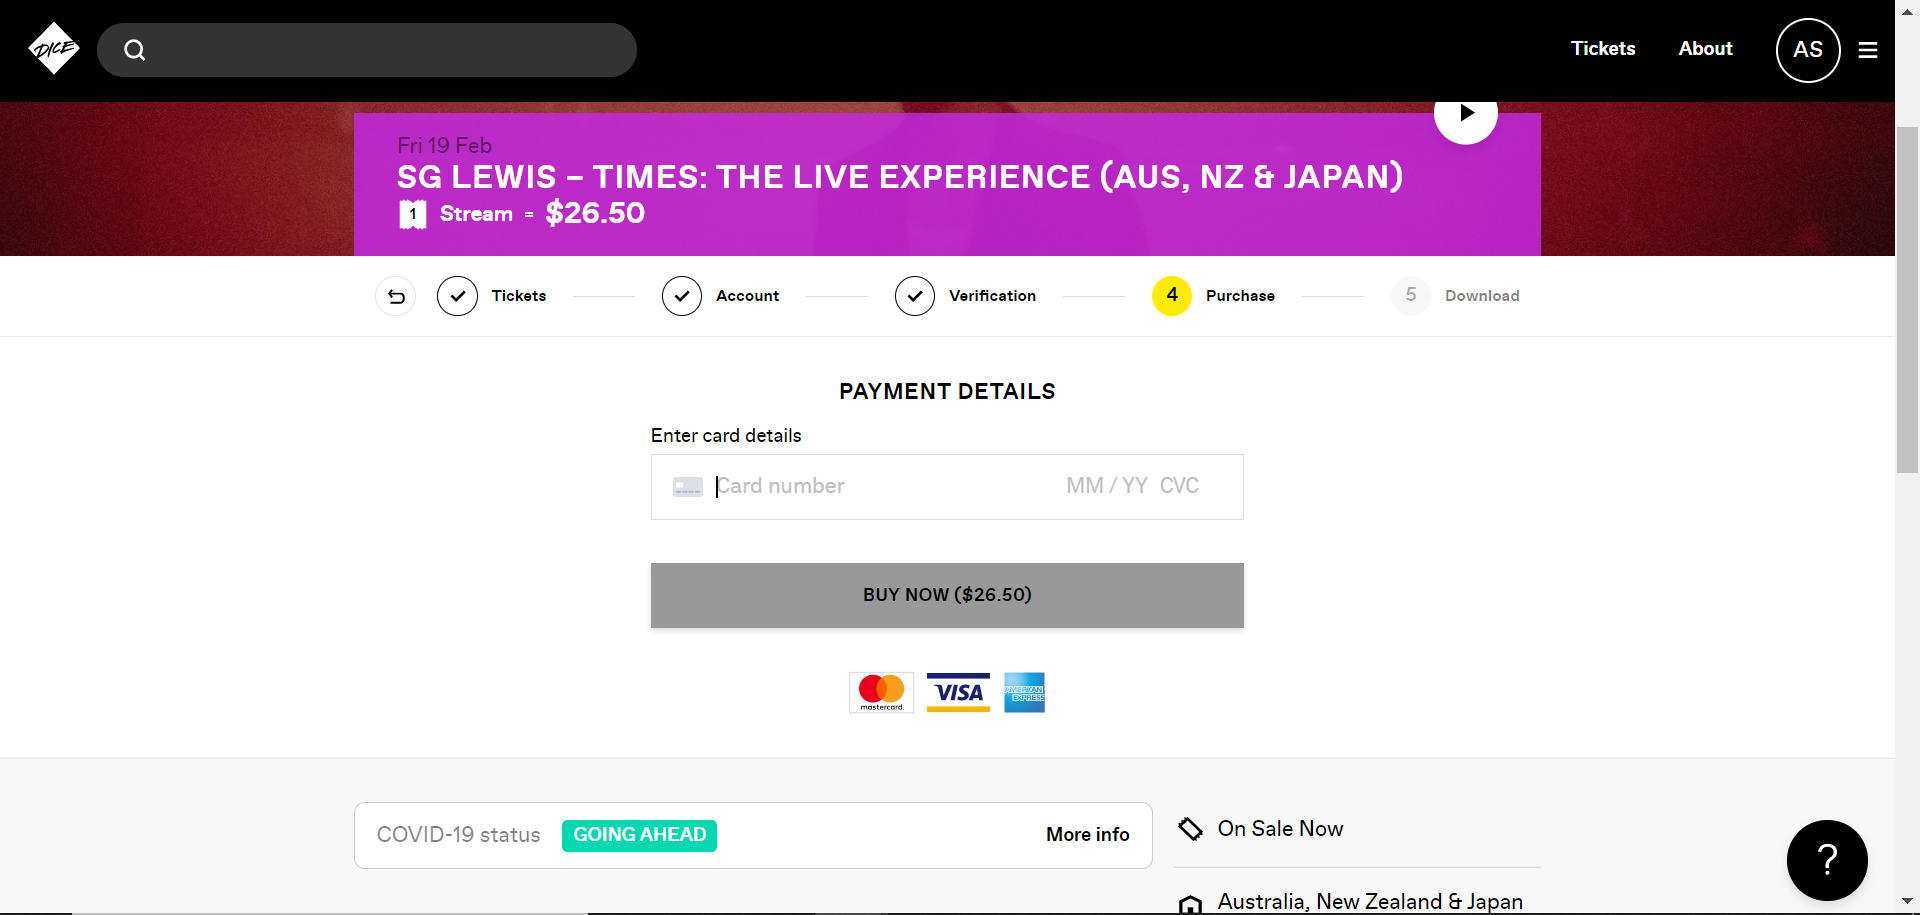Click the back arrow step icon

396,296
